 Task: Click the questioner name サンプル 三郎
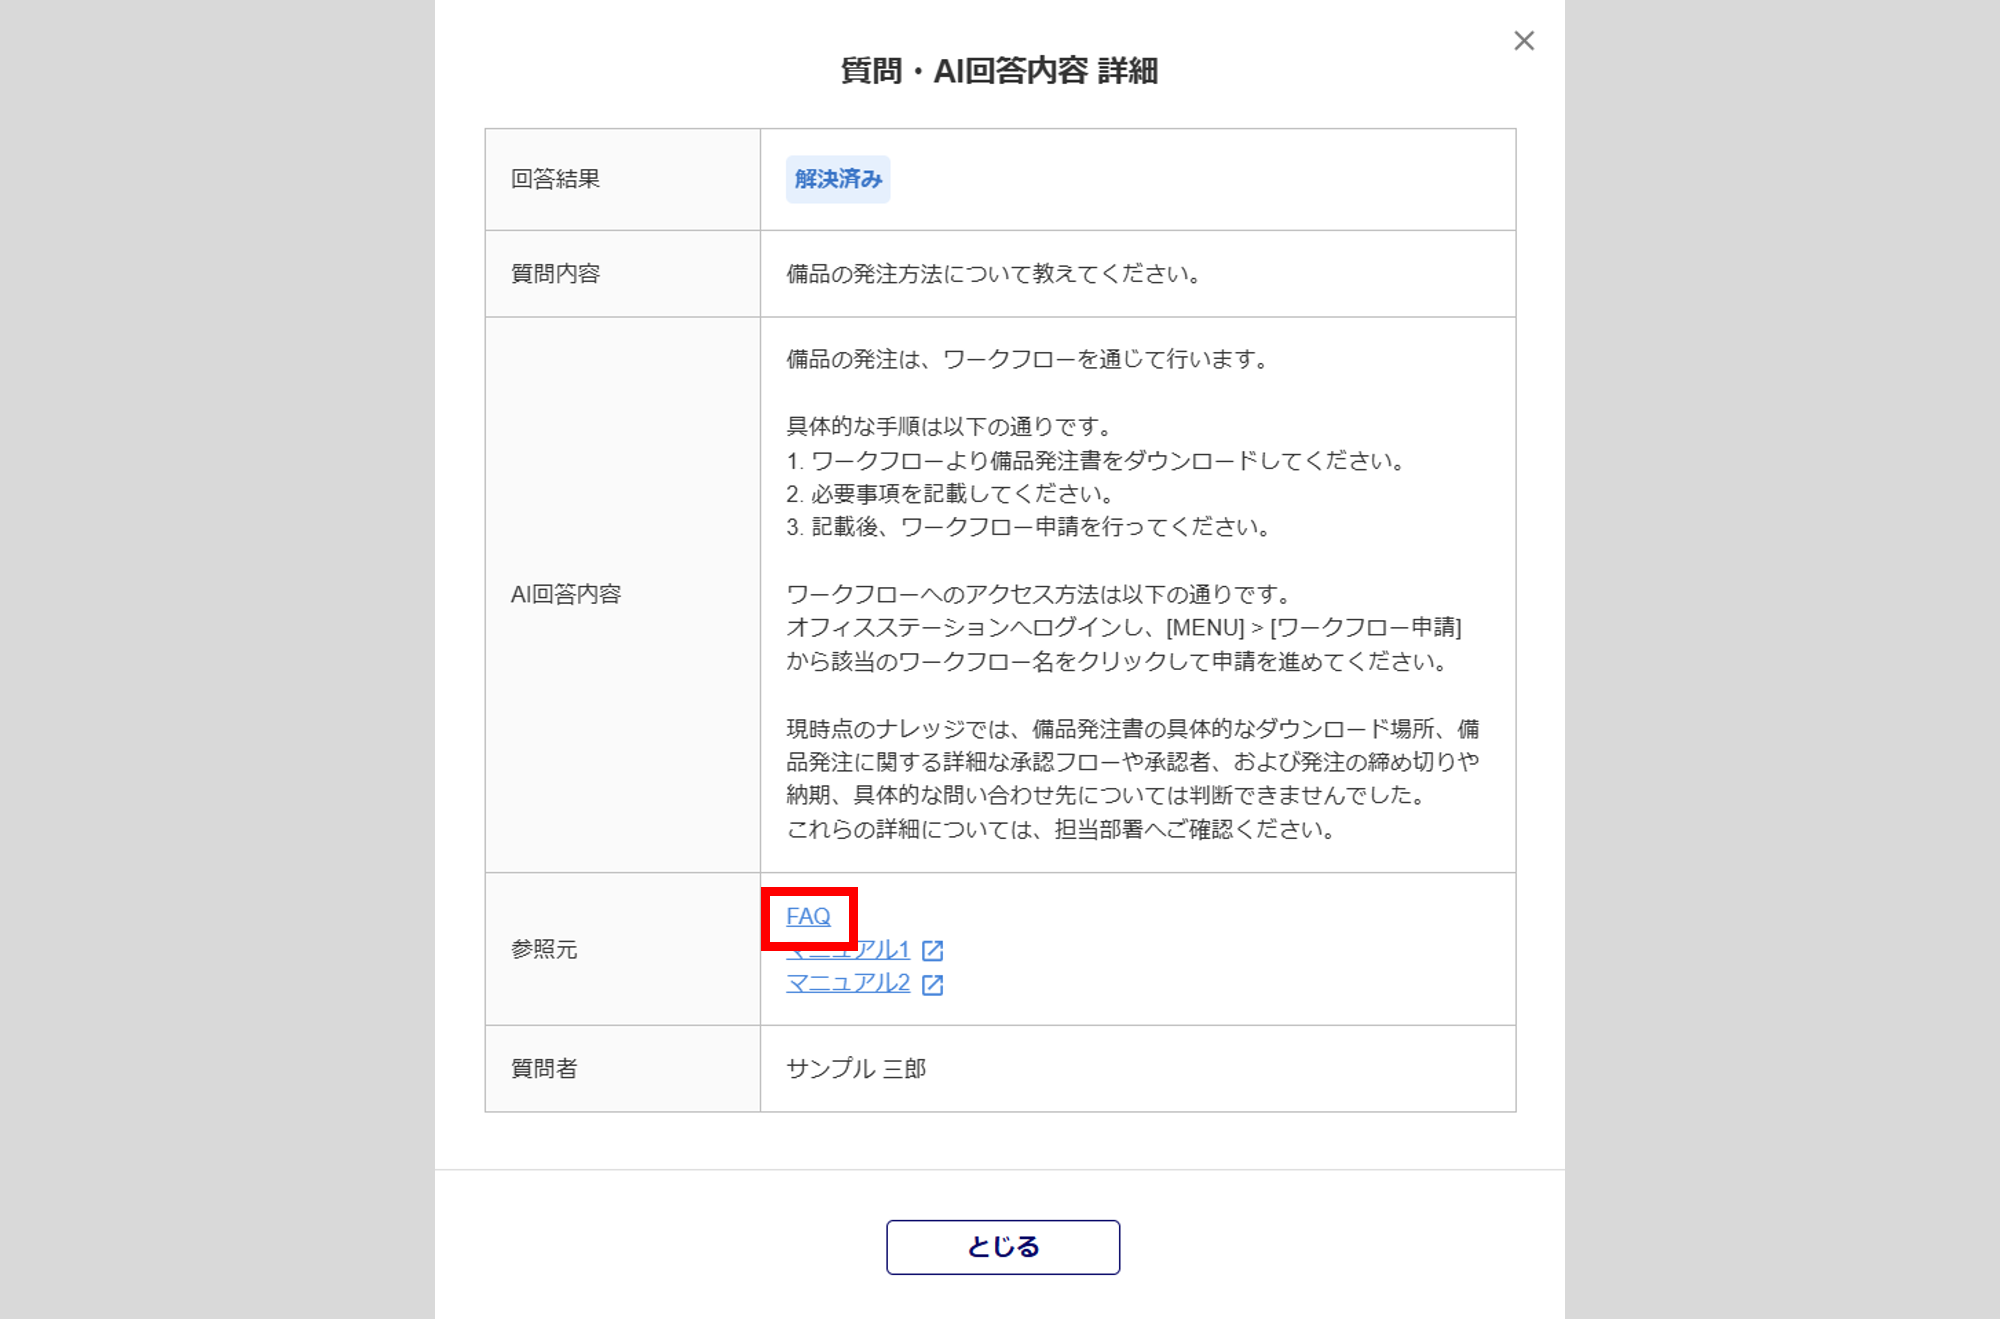point(856,1068)
